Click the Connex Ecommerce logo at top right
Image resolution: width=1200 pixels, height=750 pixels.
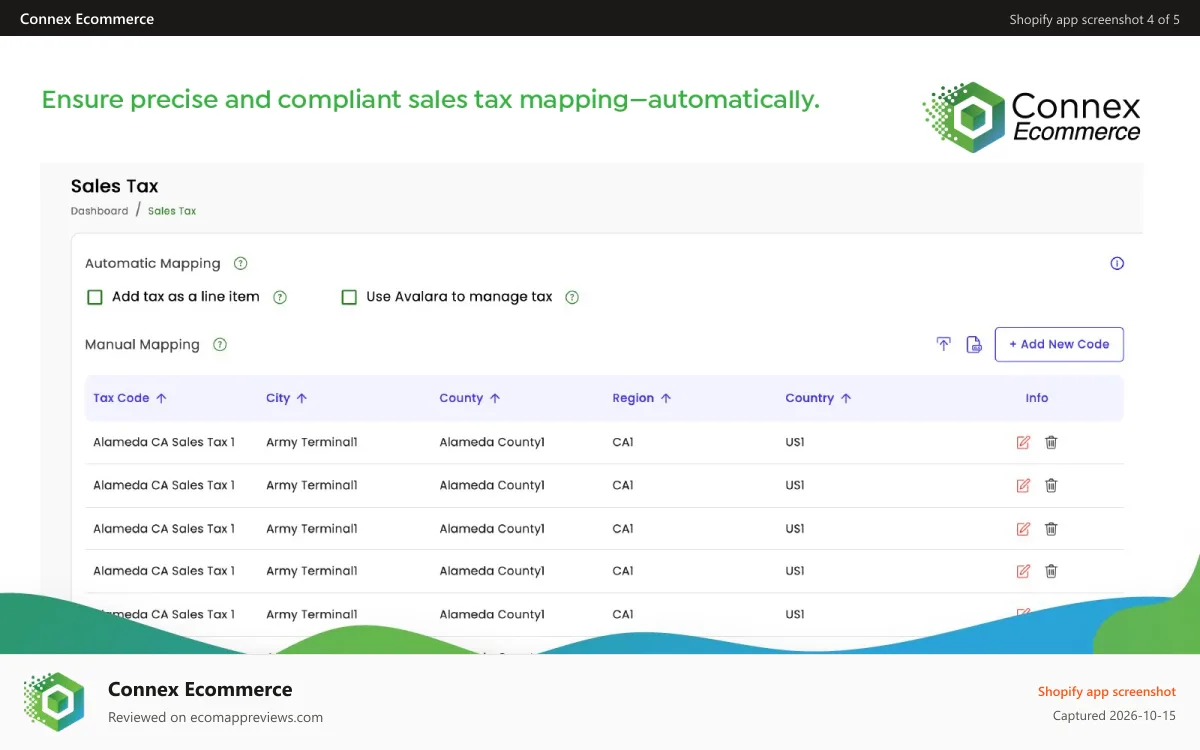(1031, 117)
